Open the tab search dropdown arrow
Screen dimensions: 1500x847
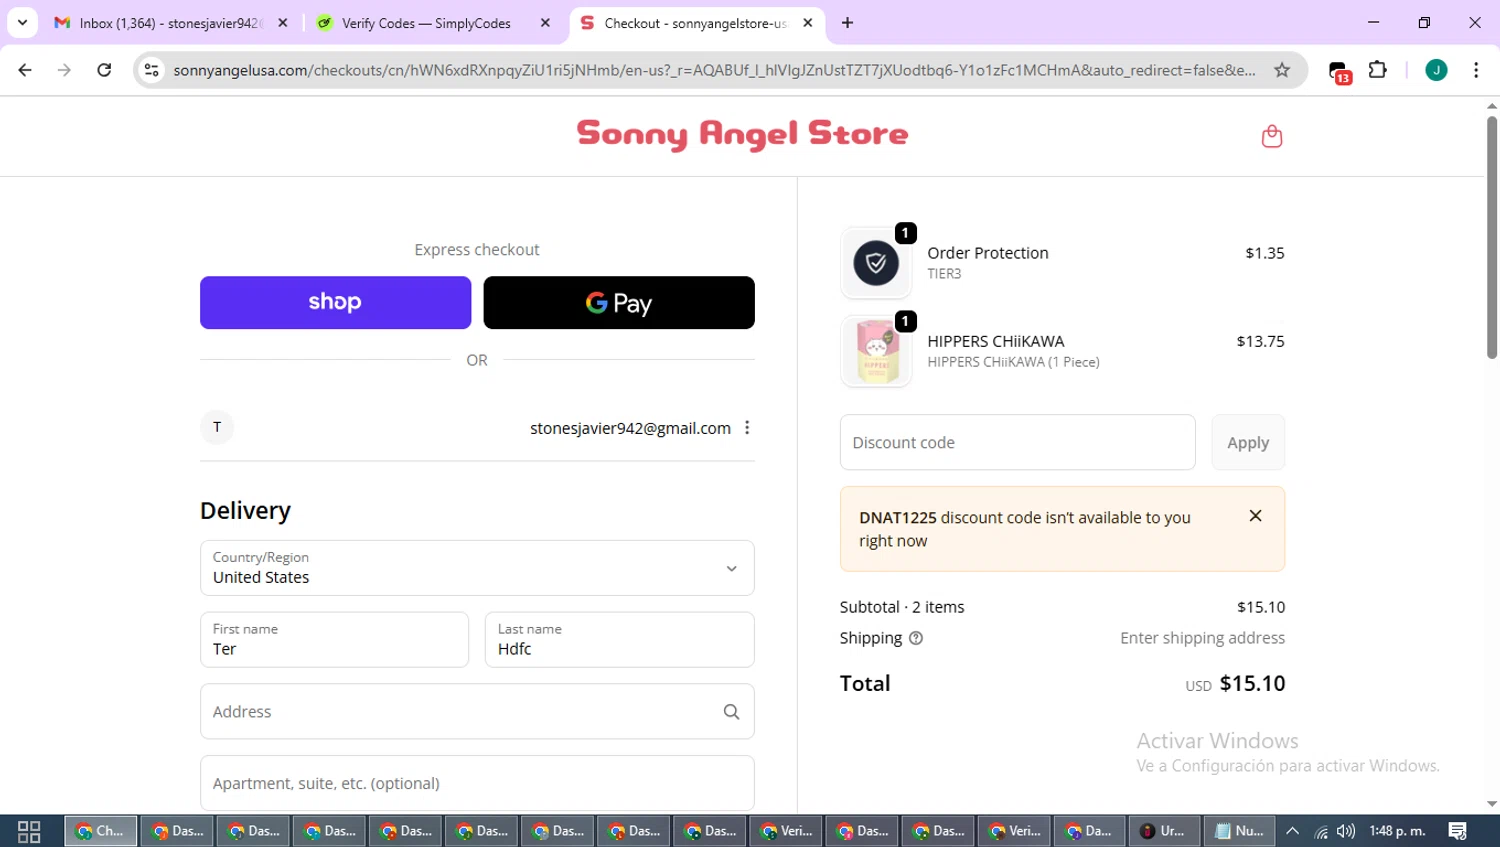coord(22,22)
